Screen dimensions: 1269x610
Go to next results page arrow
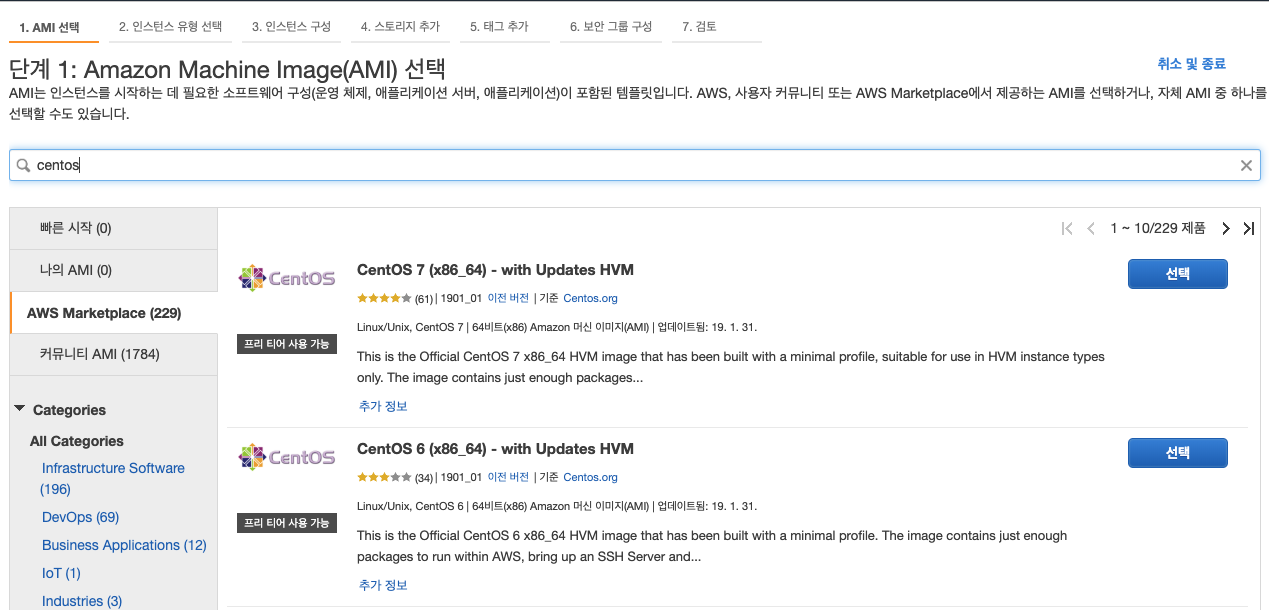[1226, 229]
